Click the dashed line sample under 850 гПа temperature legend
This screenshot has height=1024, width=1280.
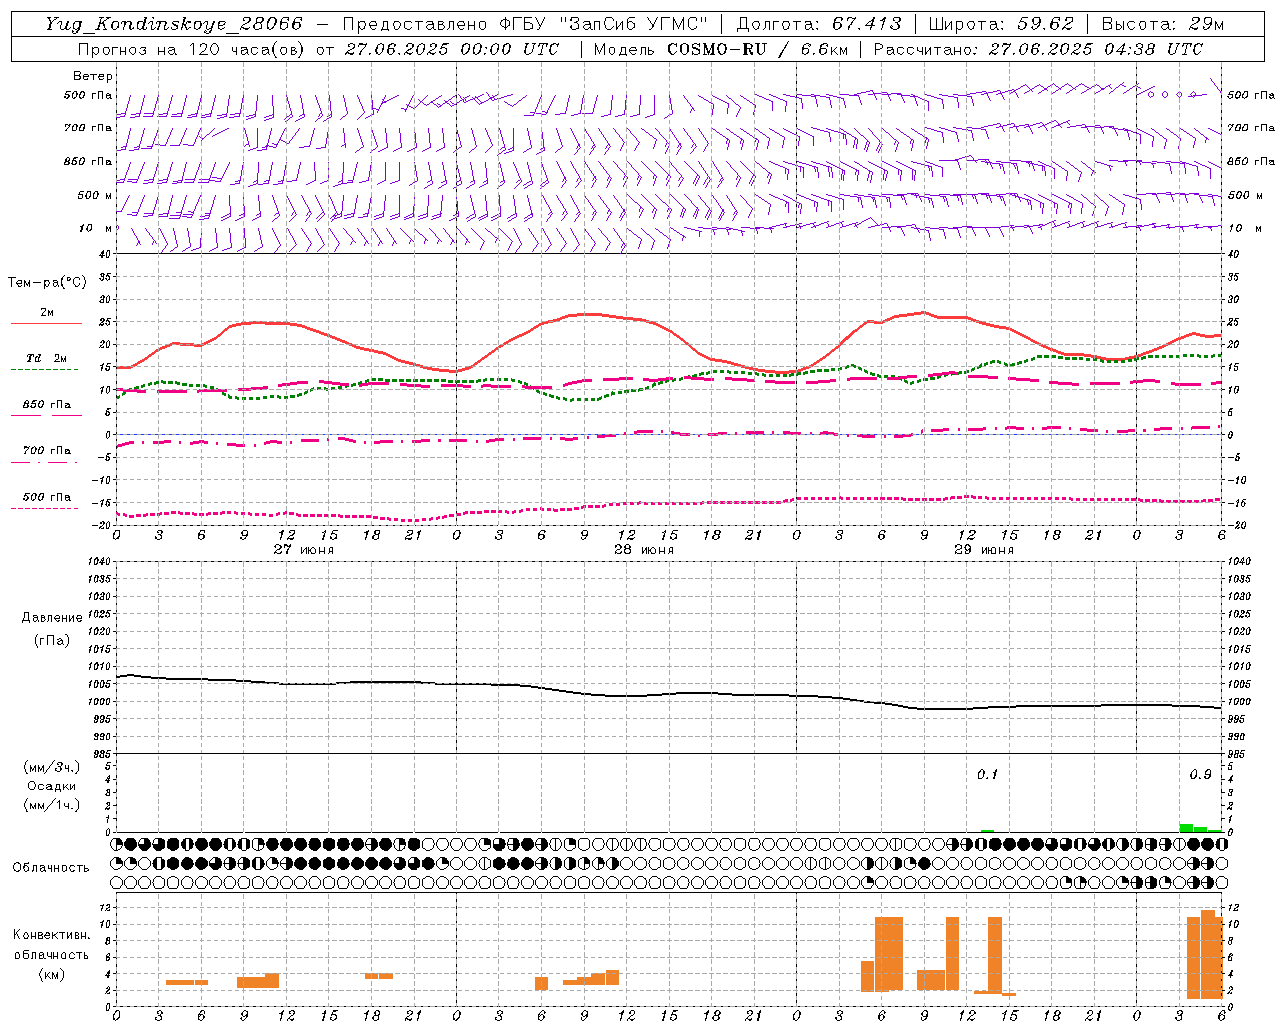point(46,415)
